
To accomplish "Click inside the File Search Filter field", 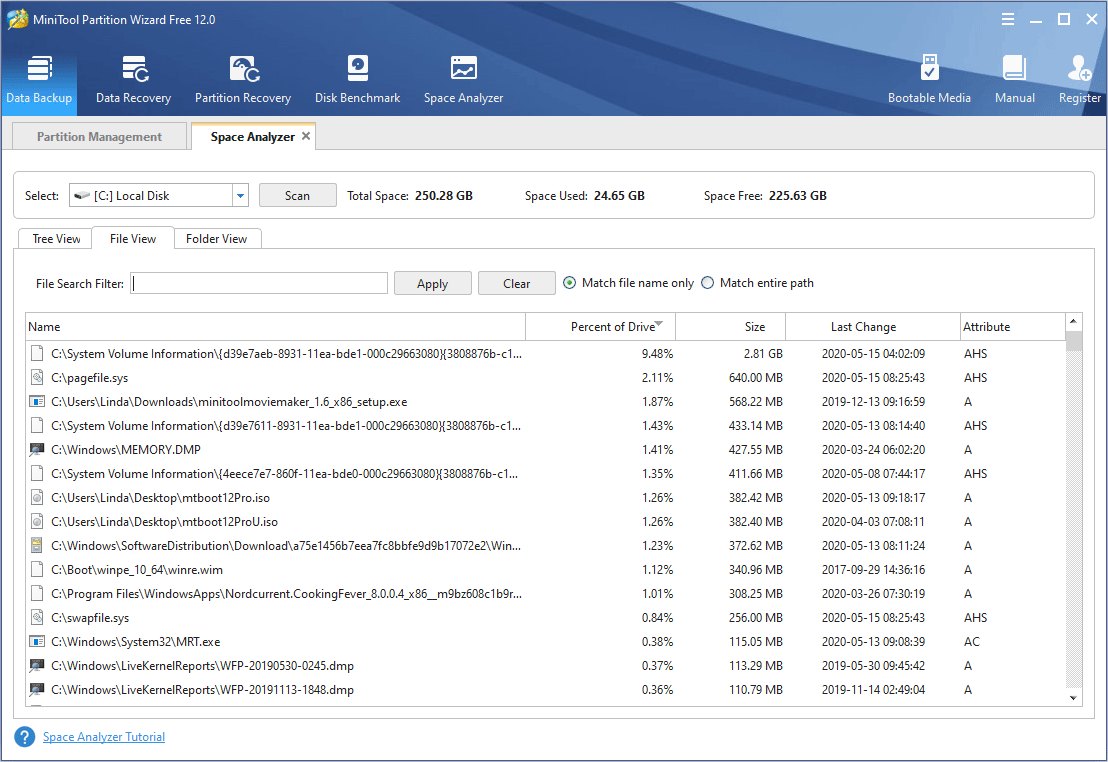I will click(259, 283).
